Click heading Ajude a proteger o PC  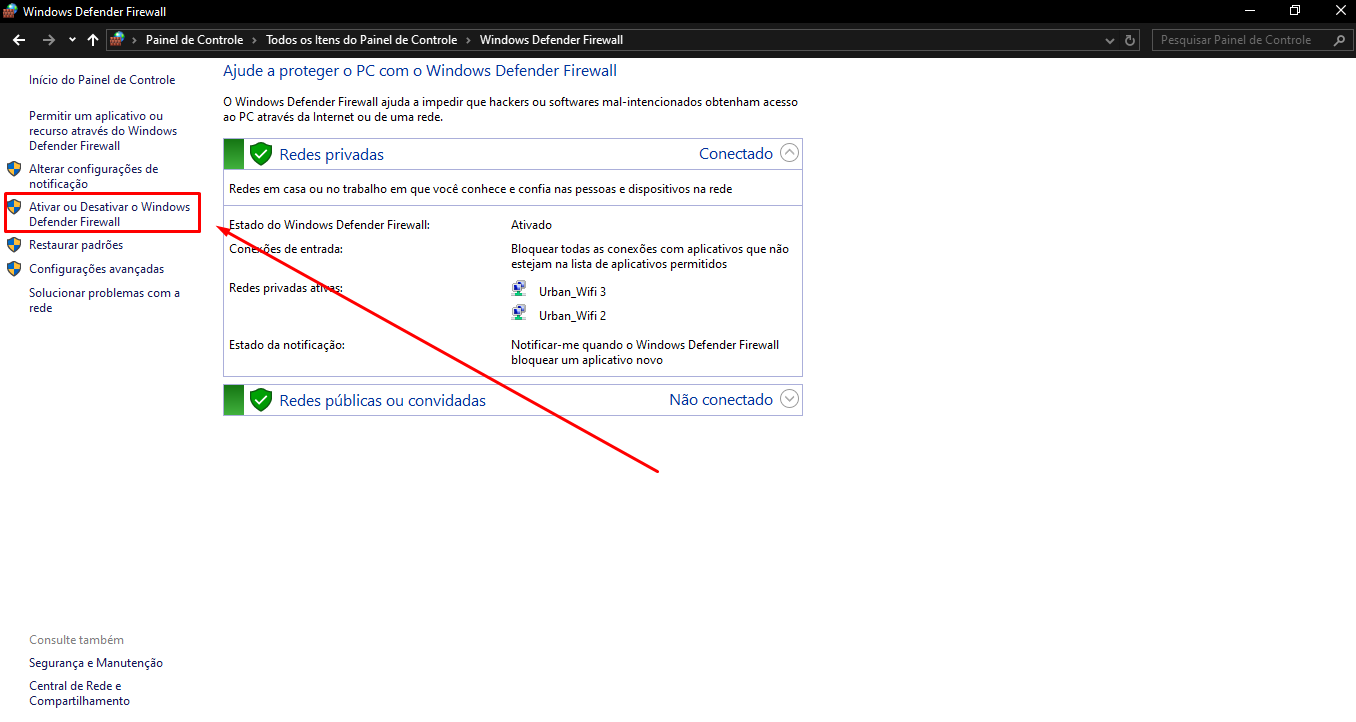420,71
